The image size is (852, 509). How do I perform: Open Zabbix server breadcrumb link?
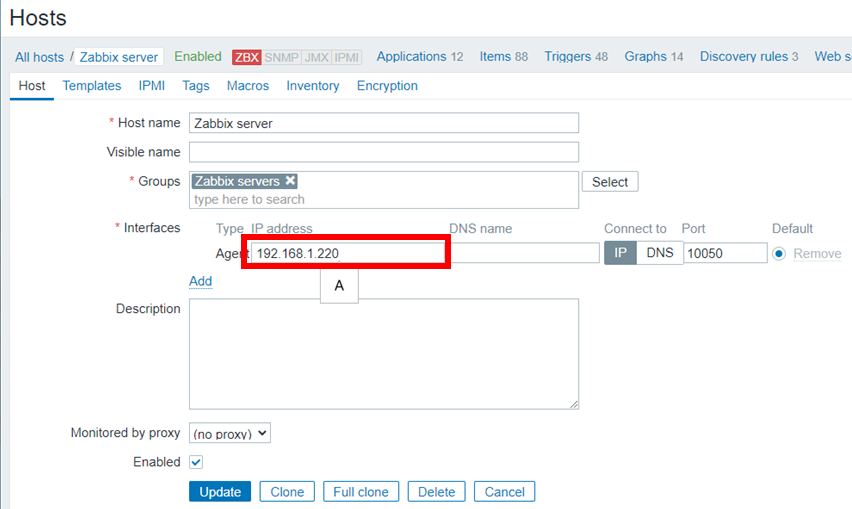click(x=118, y=57)
